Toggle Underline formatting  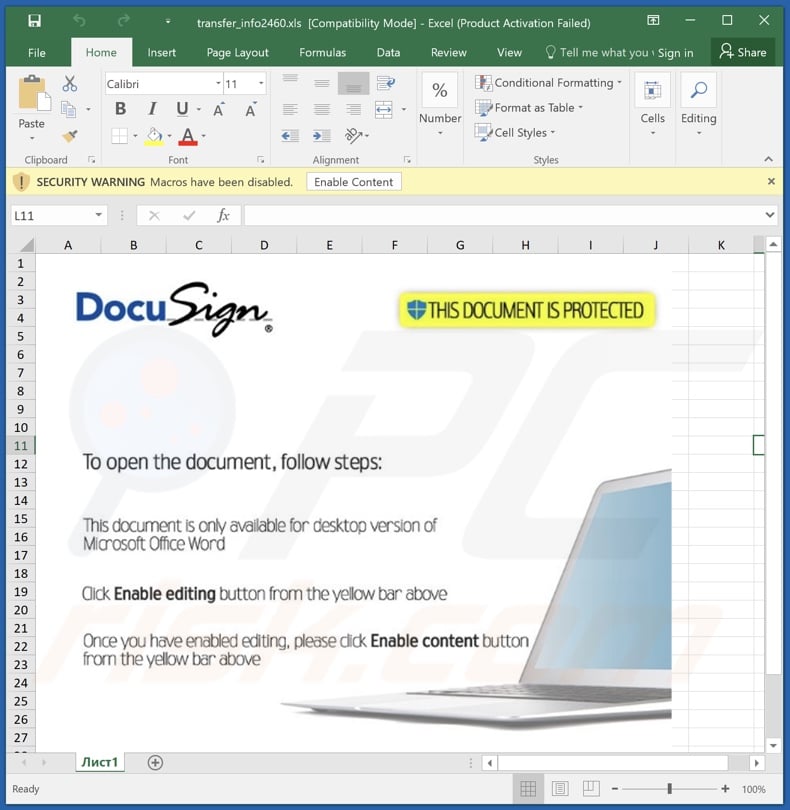point(182,109)
